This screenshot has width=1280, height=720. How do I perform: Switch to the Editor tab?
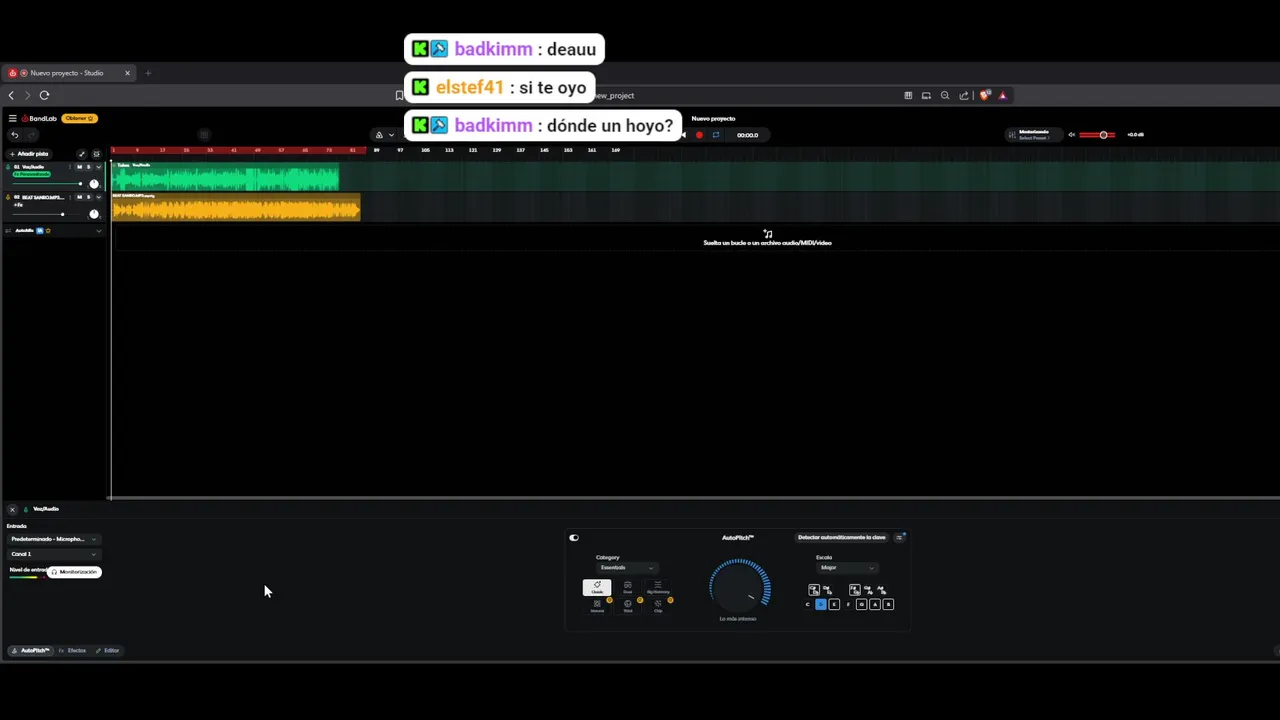pyautogui.click(x=107, y=651)
